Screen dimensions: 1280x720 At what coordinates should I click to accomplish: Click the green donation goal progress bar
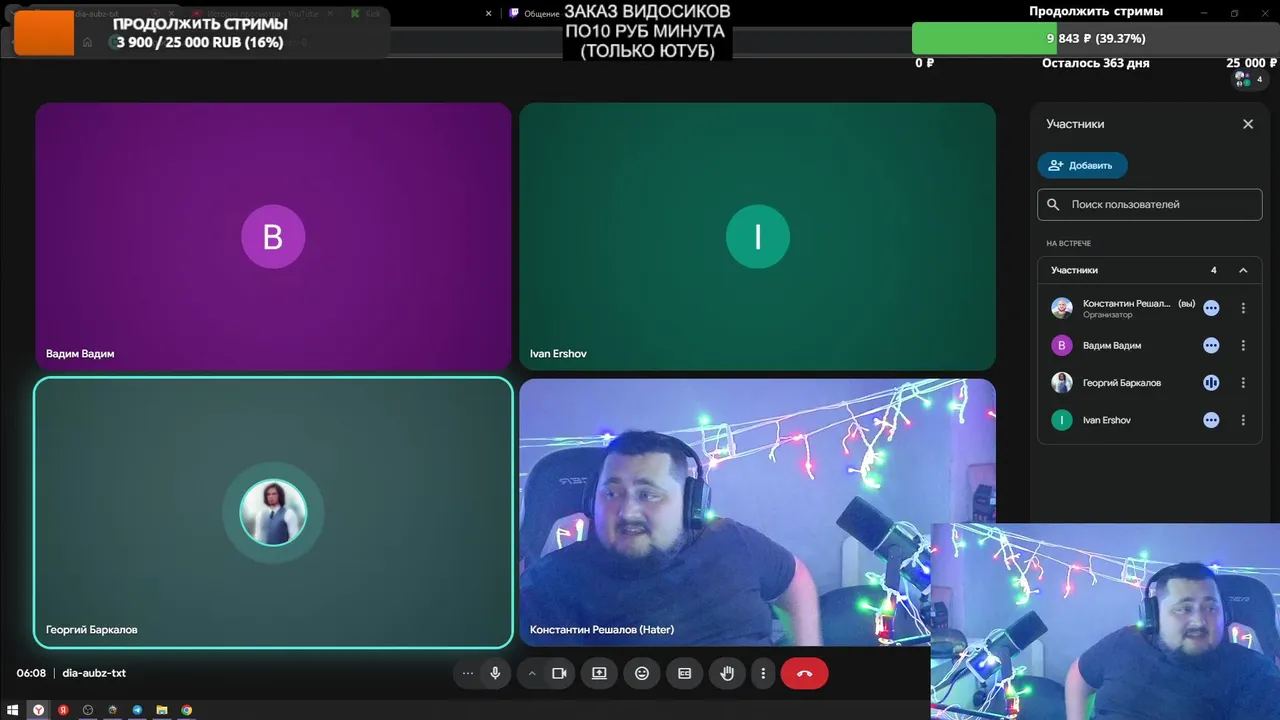[x=984, y=38]
